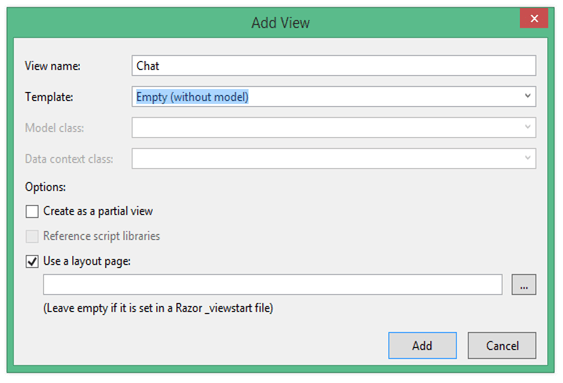
Task: Click the layout page path field
Action: [273, 285]
